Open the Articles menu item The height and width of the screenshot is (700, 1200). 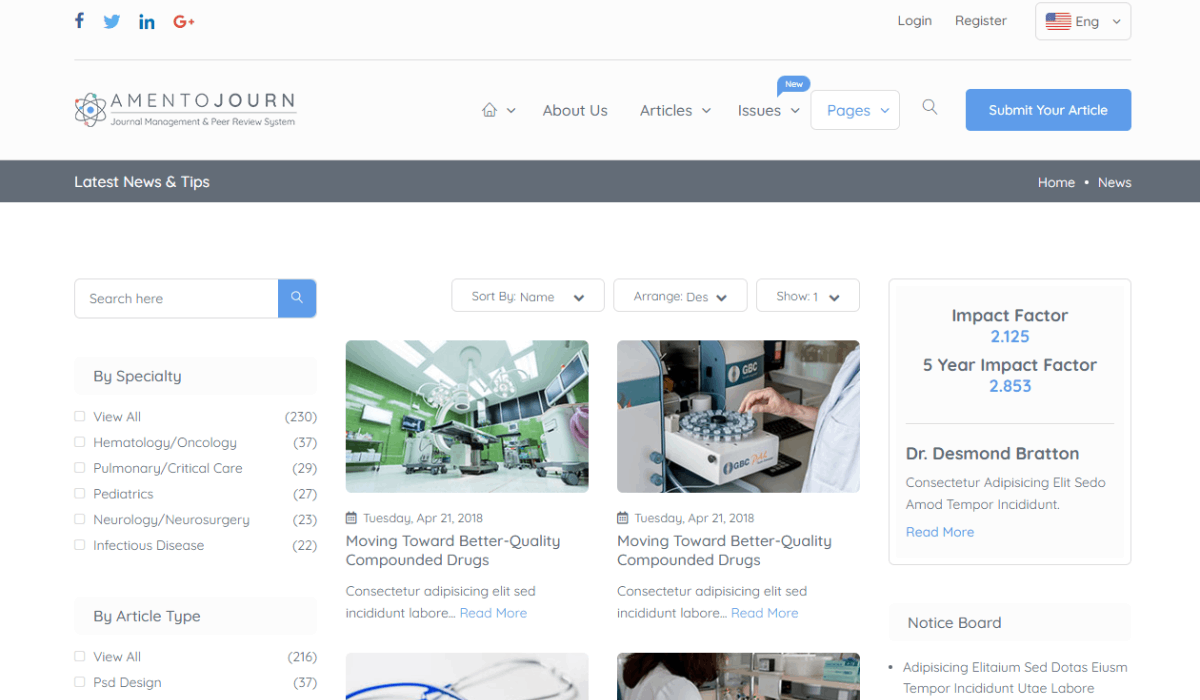[x=666, y=110]
